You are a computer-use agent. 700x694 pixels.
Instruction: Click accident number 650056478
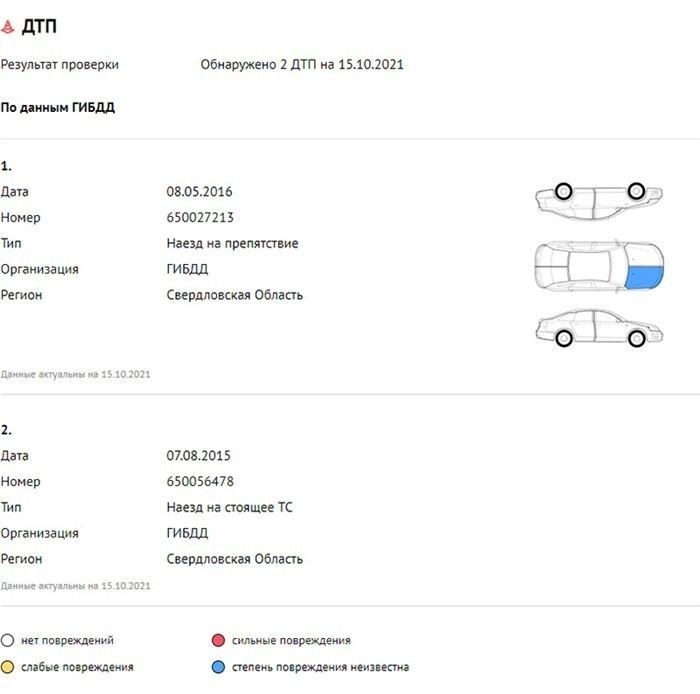(x=200, y=481)
